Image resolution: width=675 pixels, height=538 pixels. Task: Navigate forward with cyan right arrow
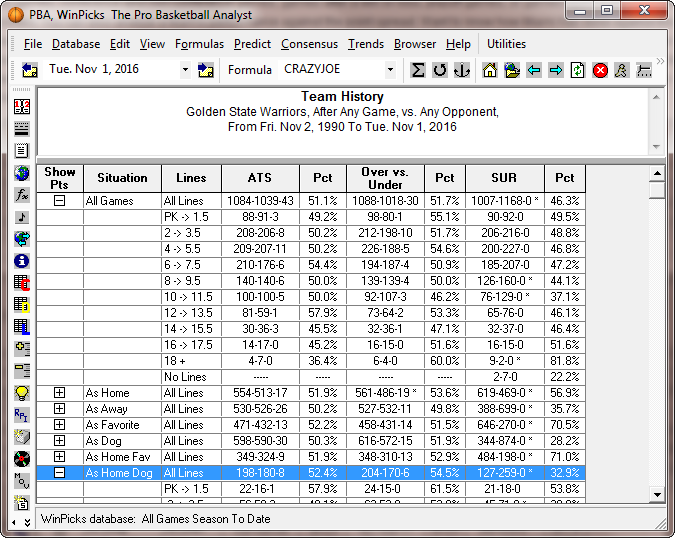click(556, 70)
